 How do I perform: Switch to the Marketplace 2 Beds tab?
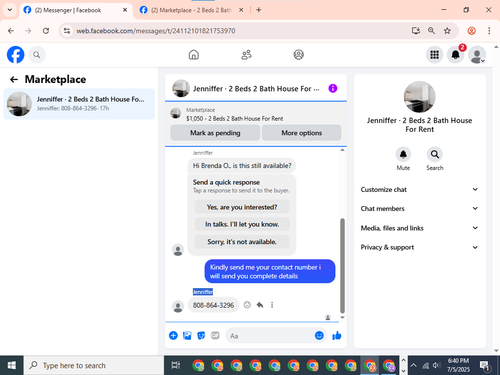pos(191,10)
